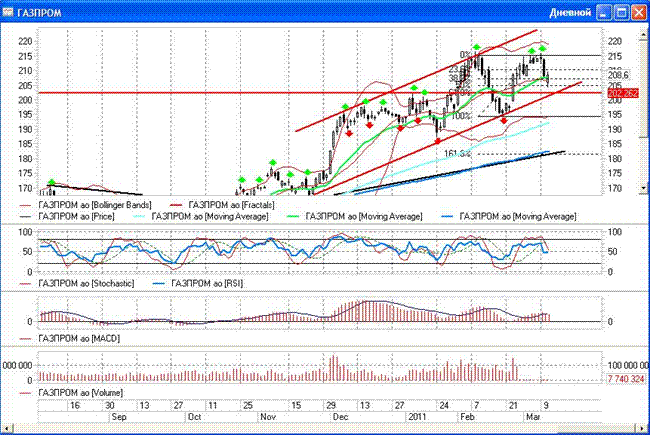Select the Stochastic legend entry
The image size is (650, 435).
[77, 284]
